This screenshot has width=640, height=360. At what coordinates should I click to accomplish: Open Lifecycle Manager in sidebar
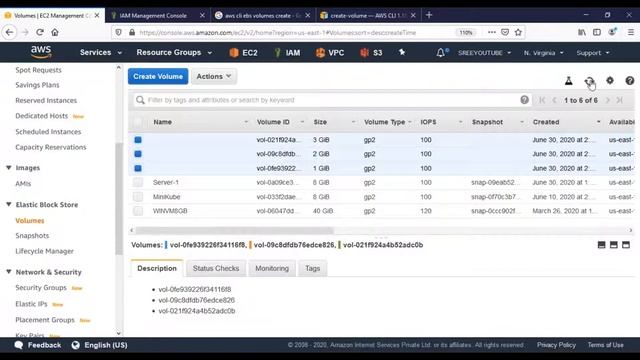tap(44, 251)
